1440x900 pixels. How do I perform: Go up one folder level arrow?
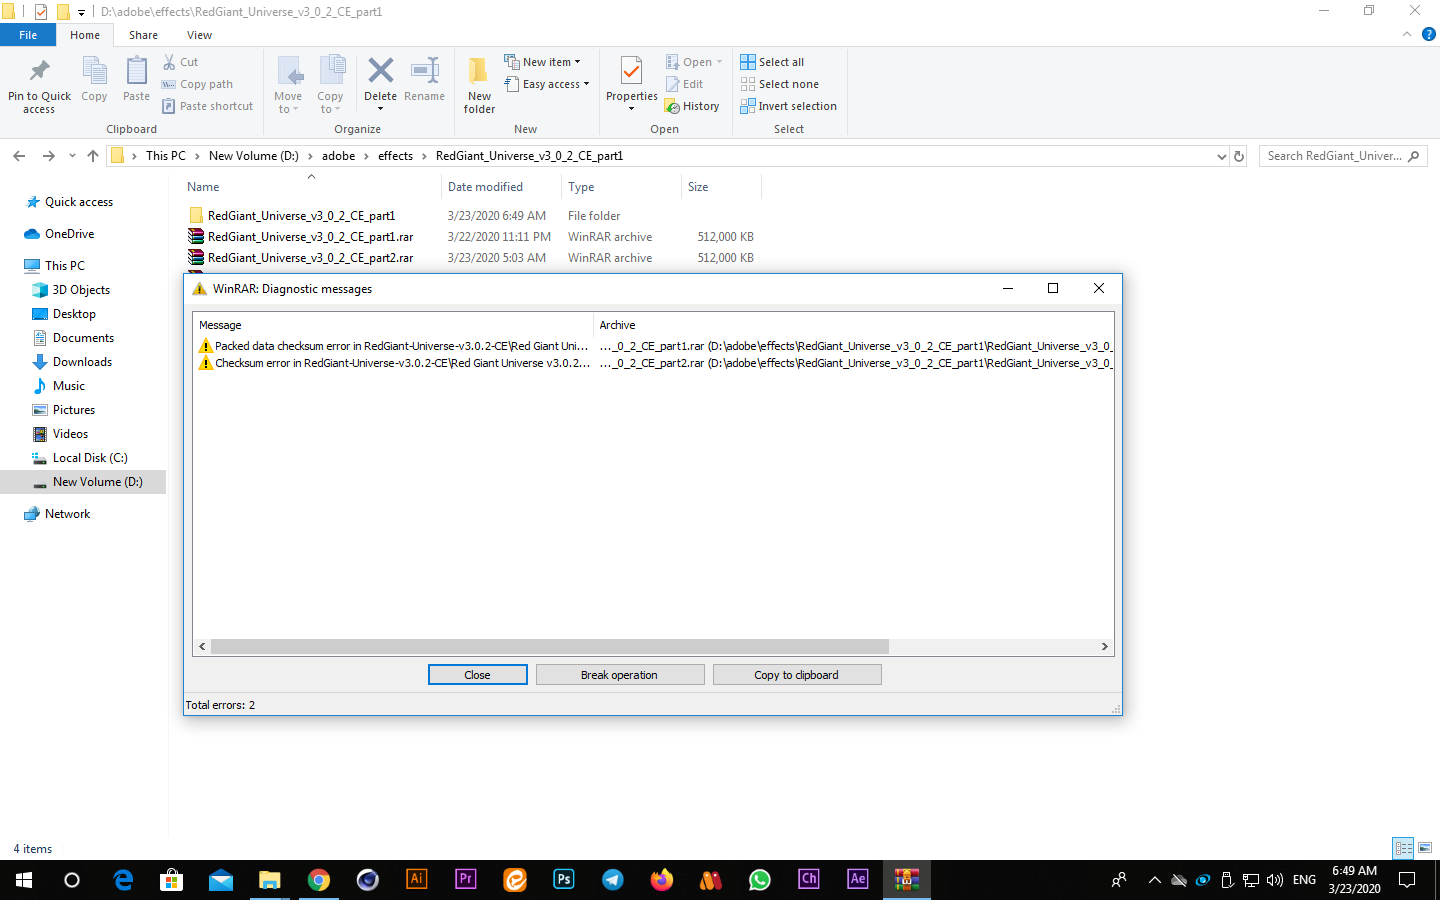pos(93,156)
